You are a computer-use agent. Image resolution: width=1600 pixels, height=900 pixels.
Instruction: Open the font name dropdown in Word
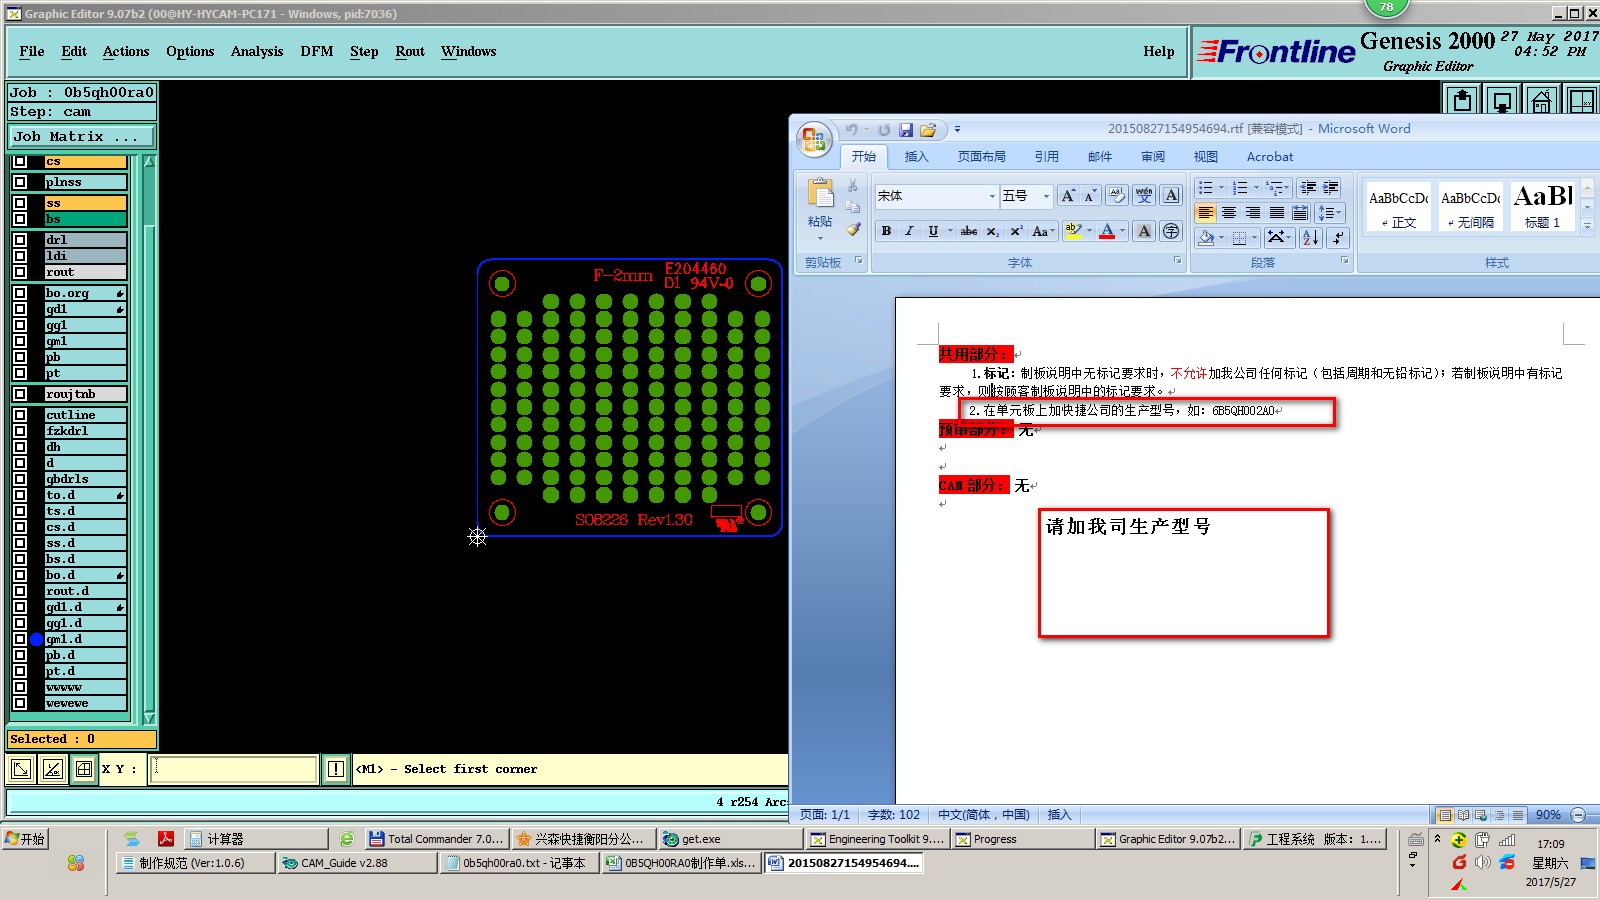992,196
